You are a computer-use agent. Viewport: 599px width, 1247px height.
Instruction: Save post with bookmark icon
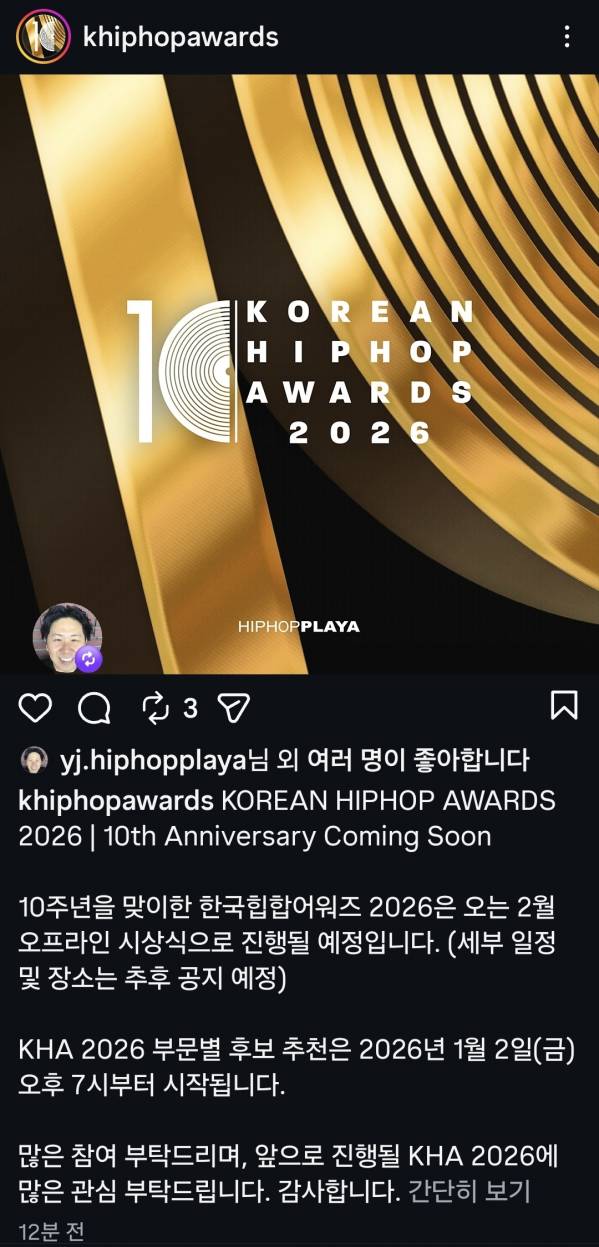tap(564, 705)
